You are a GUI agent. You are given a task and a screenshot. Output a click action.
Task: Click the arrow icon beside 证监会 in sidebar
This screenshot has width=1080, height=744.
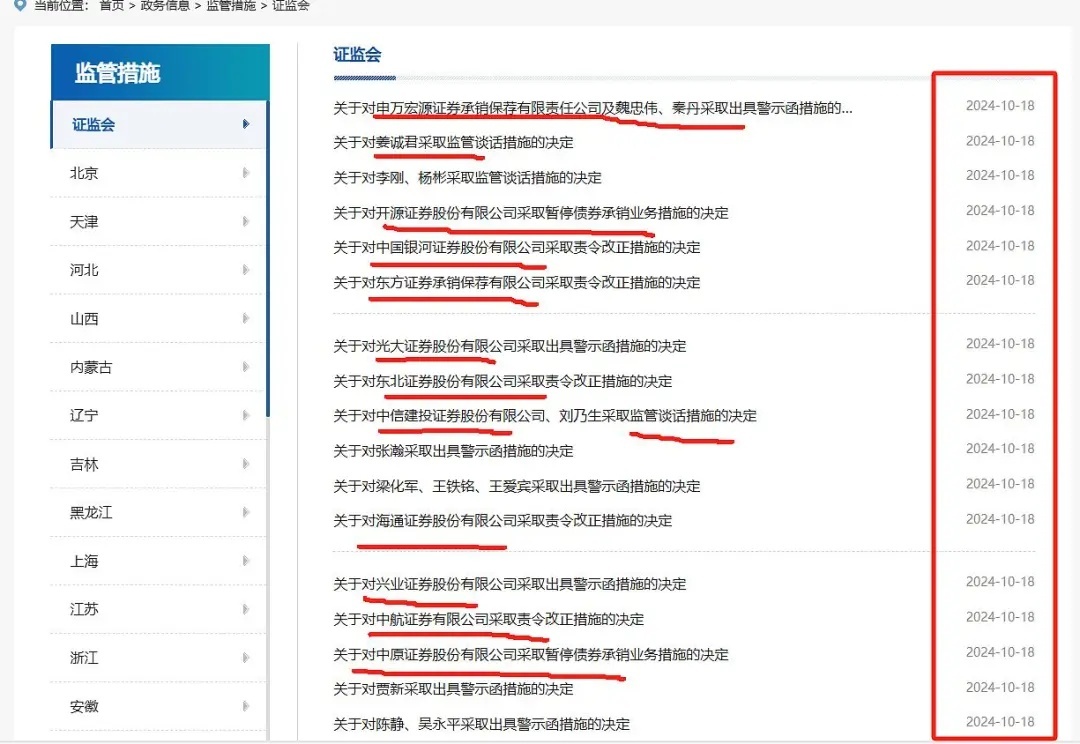pos(246,125)
